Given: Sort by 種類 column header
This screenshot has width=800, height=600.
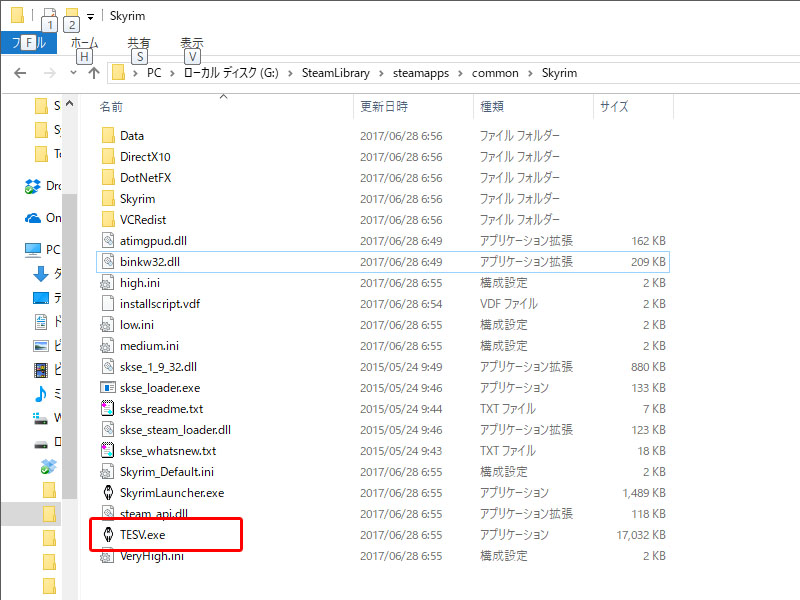Looking at the screenshot, I should coord(534,107).
